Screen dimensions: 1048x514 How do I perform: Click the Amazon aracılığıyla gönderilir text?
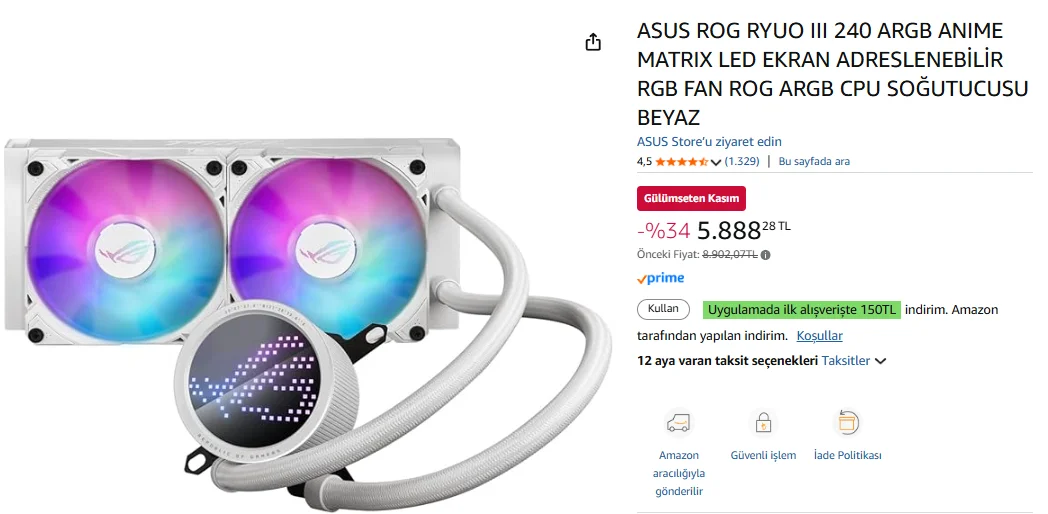tap(678, 473)
